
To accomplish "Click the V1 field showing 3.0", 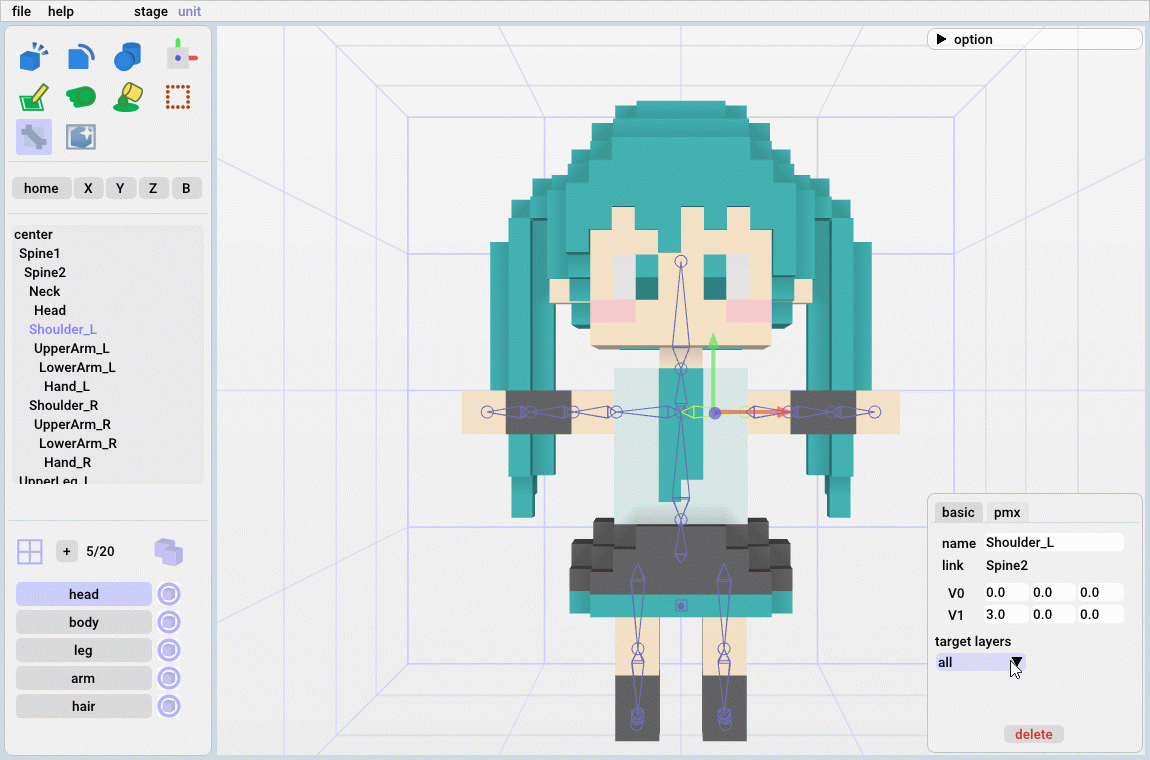I will 1006,614.
